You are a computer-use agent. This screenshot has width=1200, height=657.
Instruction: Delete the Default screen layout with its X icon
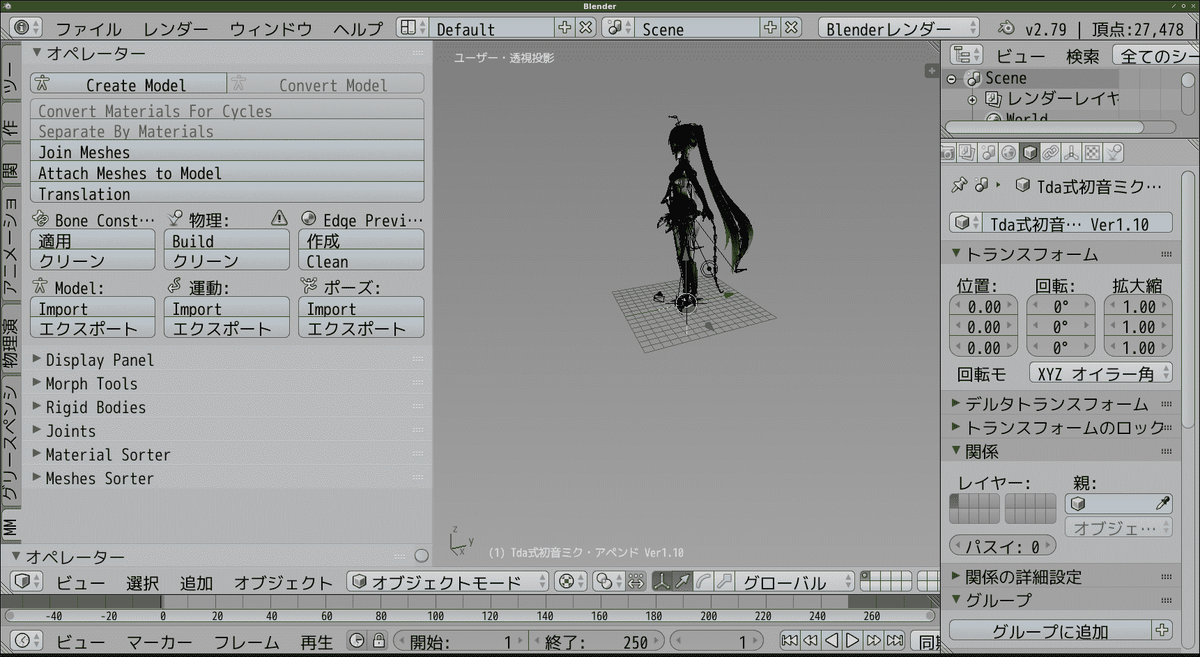click(x=585, y=28)
